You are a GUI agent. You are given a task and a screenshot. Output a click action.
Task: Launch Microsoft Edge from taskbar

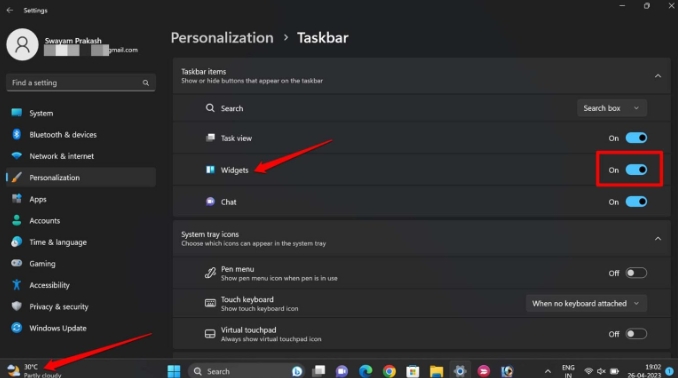(365, 371)
